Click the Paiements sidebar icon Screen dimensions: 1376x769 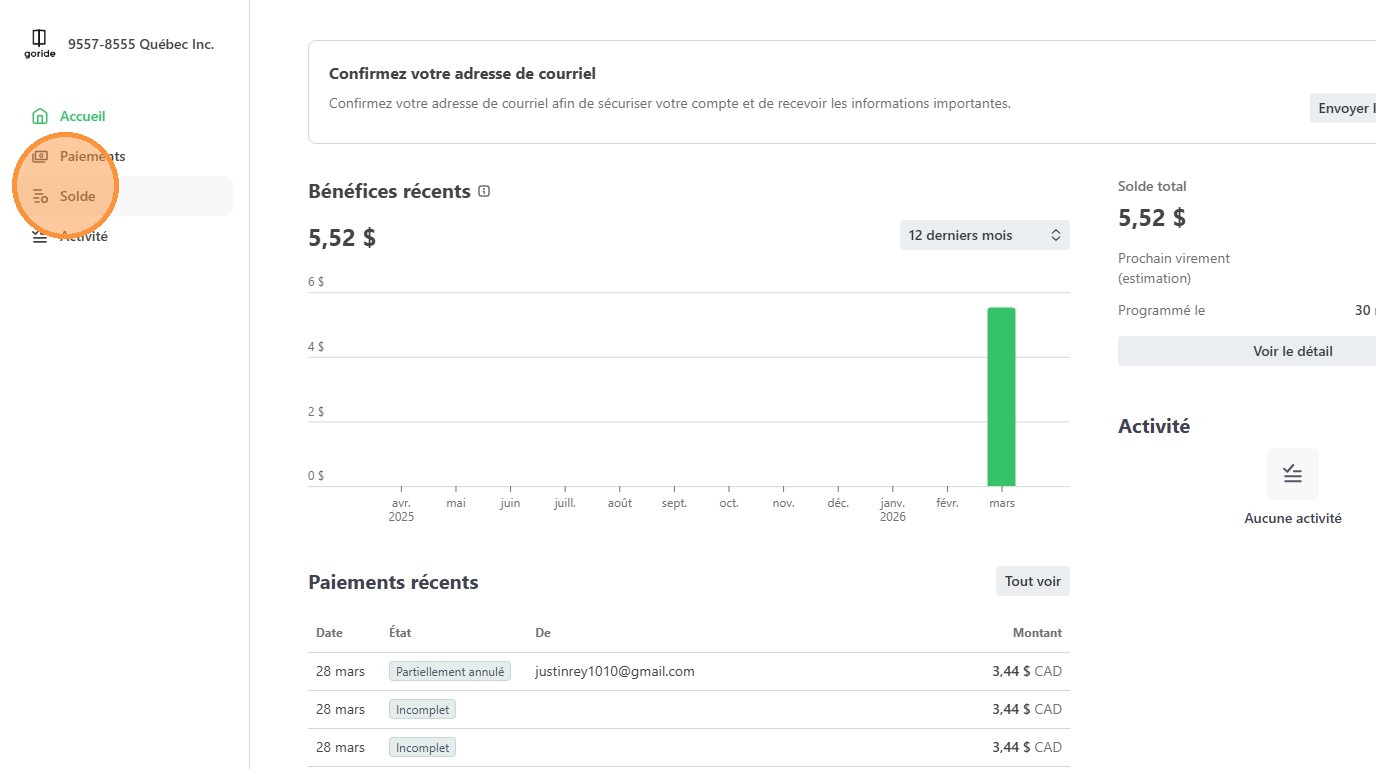[40, 156]
